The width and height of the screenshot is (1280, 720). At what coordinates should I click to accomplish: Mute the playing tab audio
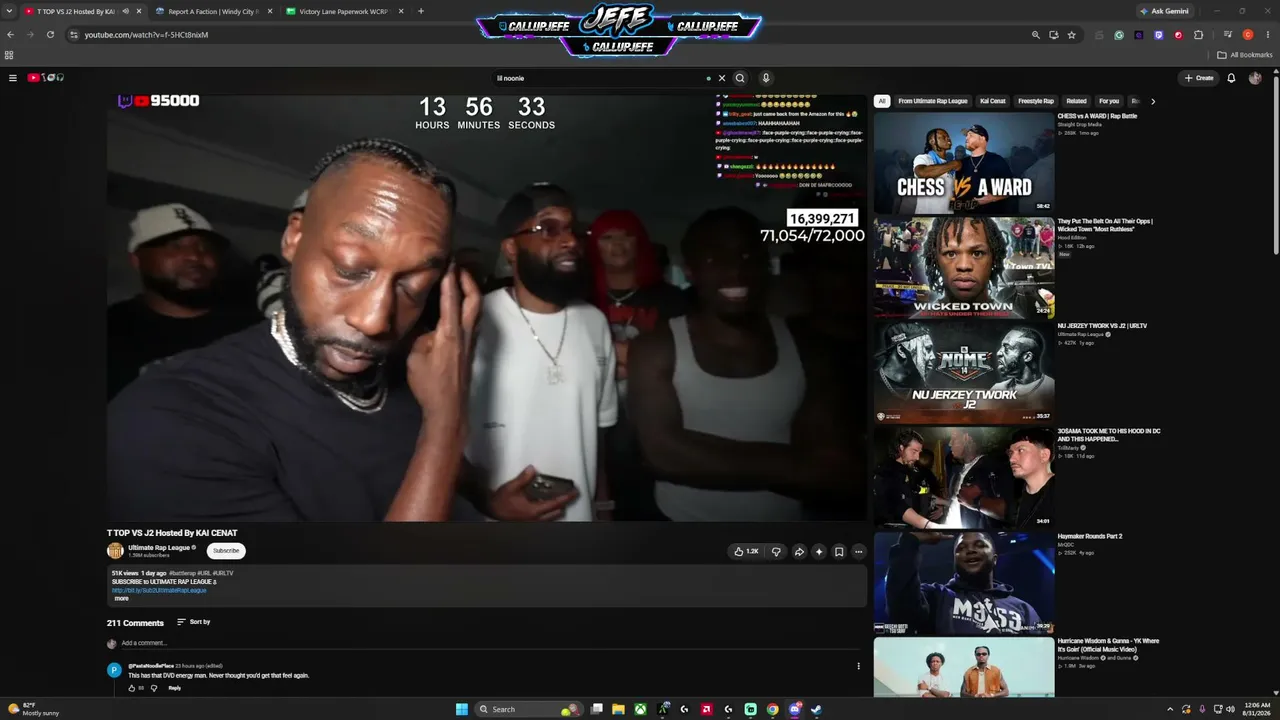(x=125, y=11)
